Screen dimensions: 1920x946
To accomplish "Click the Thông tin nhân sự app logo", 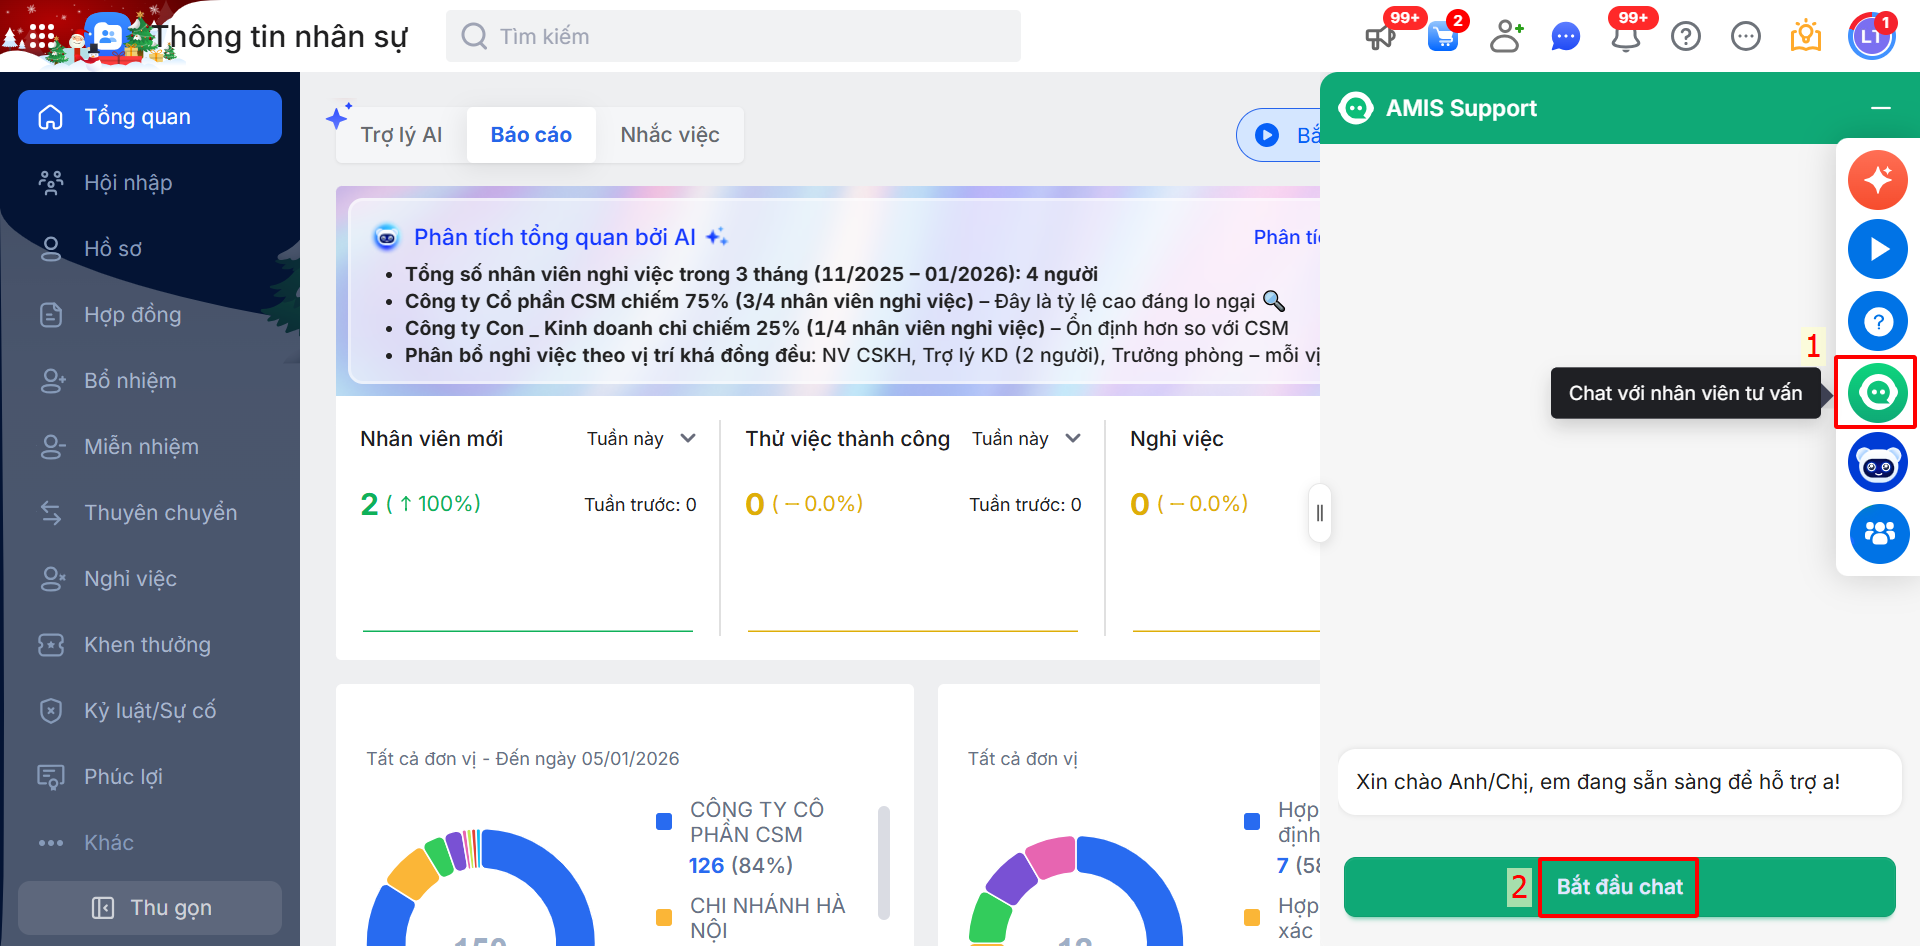I will pos(107,37).
